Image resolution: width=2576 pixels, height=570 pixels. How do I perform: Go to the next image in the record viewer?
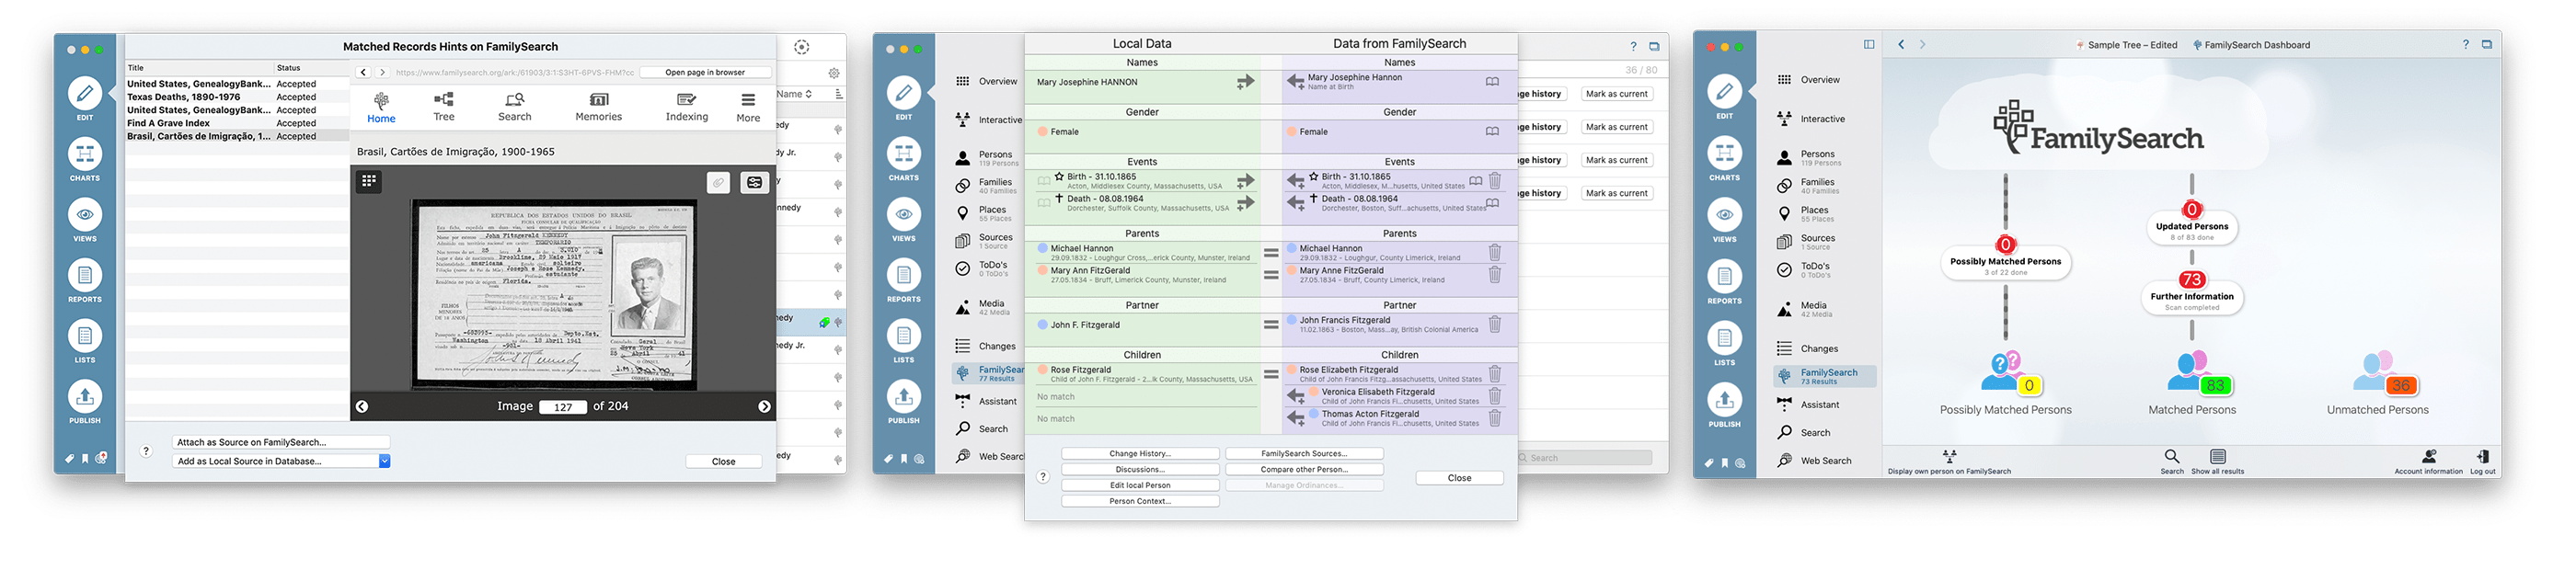pyautogui.click(x=764, y=406)
